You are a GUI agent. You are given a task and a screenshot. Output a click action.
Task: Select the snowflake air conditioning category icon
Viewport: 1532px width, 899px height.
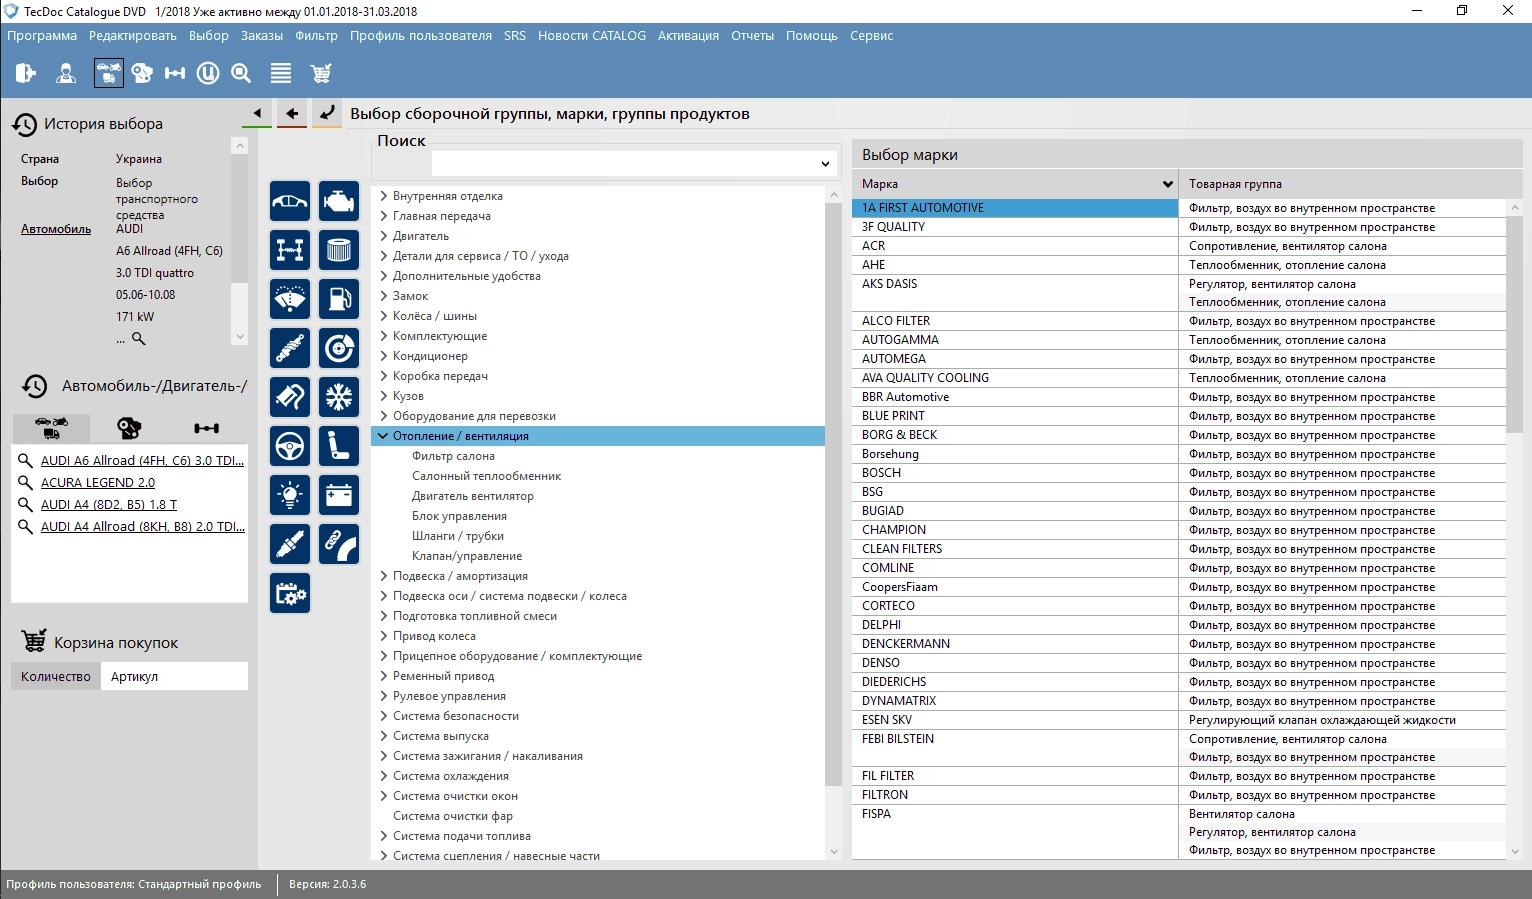(x=339, y=397)
